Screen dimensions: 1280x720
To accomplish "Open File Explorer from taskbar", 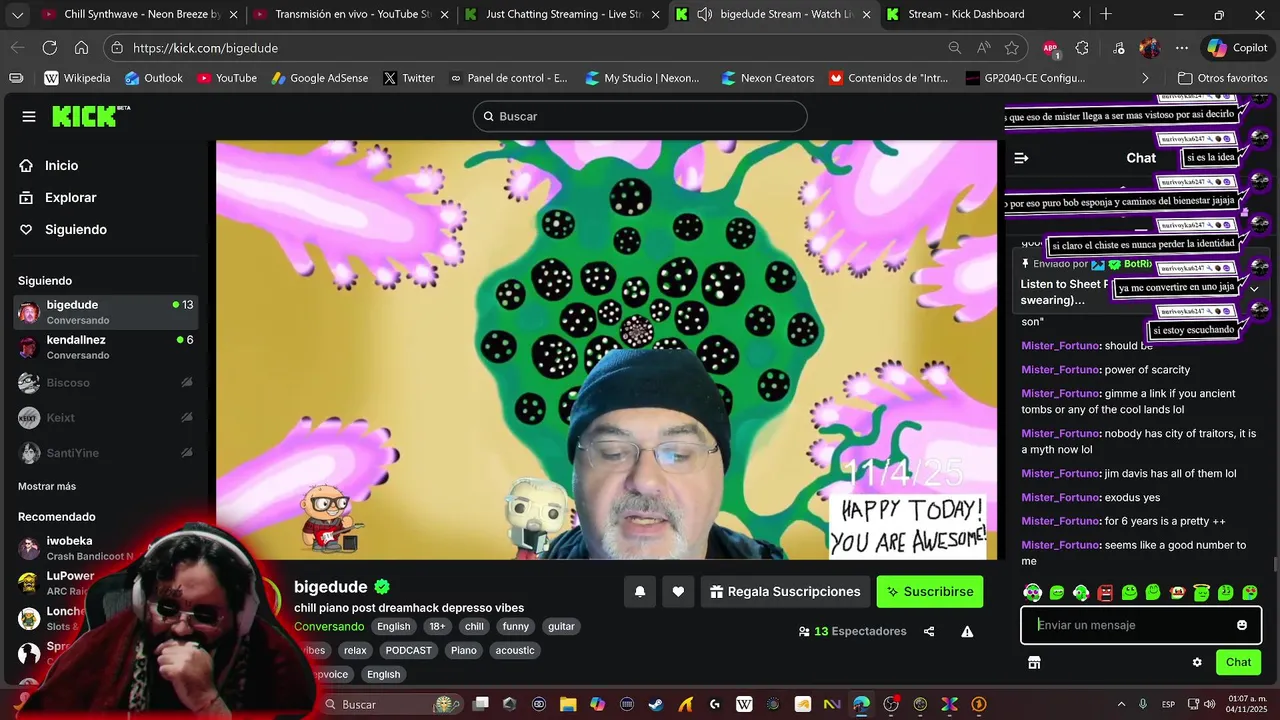I will click(568, 704).
